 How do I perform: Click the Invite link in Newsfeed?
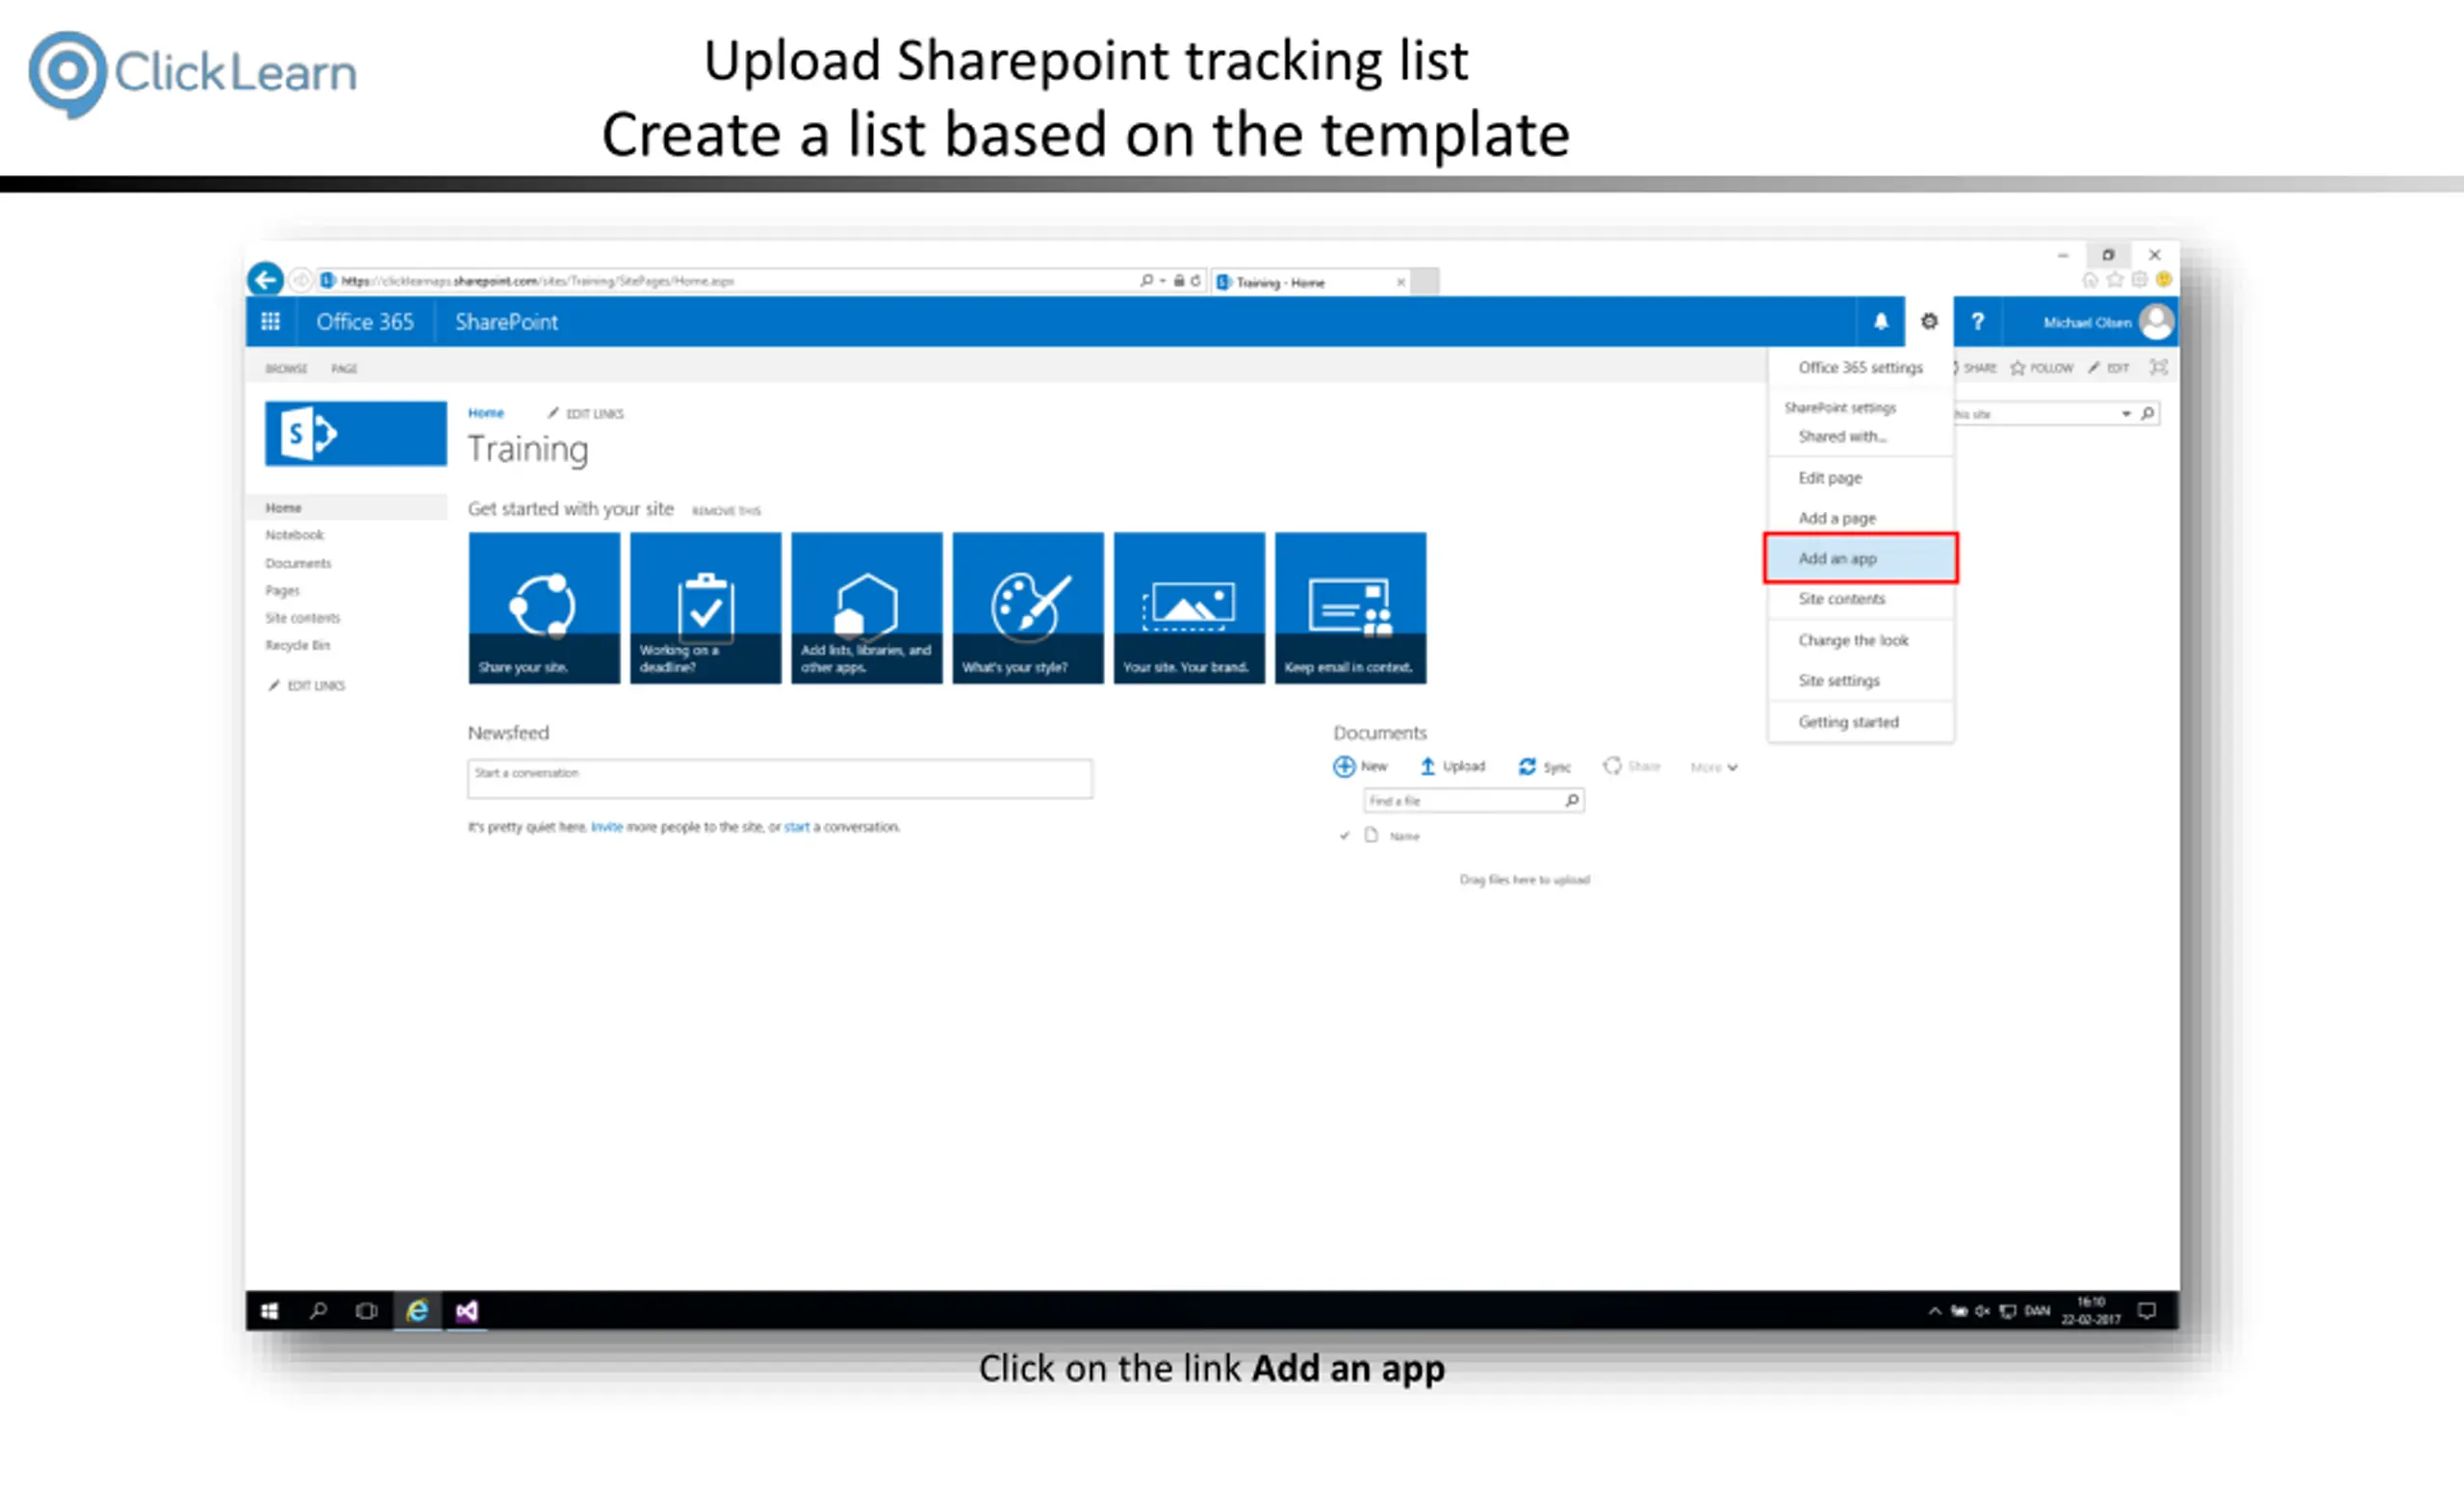(606, 827)
